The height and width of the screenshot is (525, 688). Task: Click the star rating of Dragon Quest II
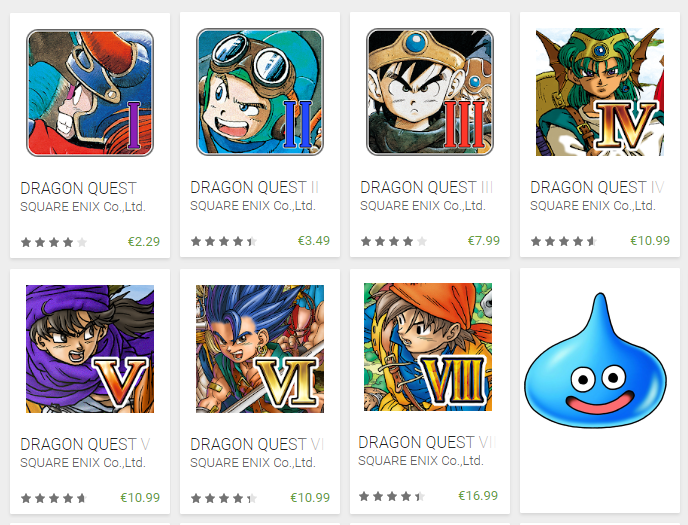(x=224, y=241)
